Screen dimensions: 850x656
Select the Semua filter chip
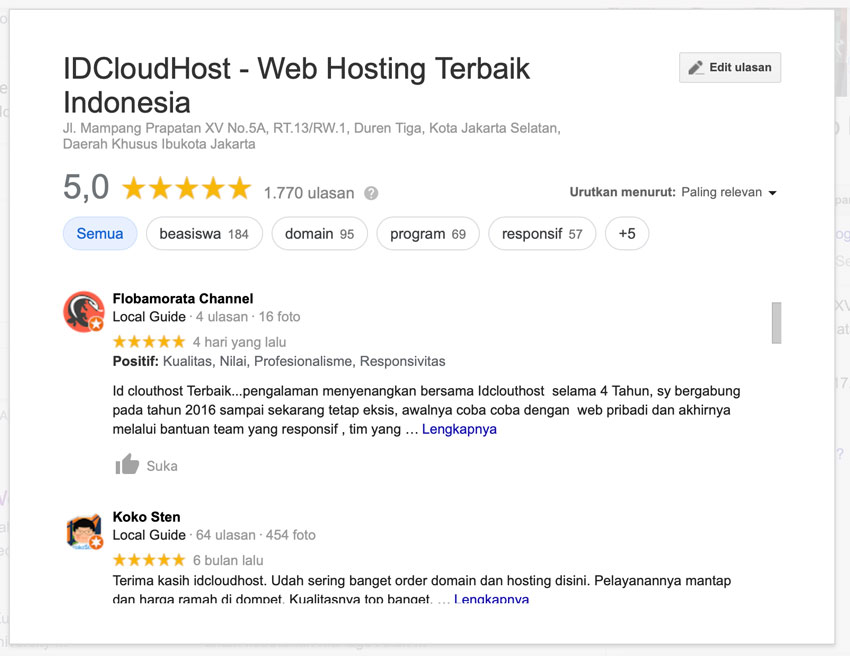[x=100, y=234]
